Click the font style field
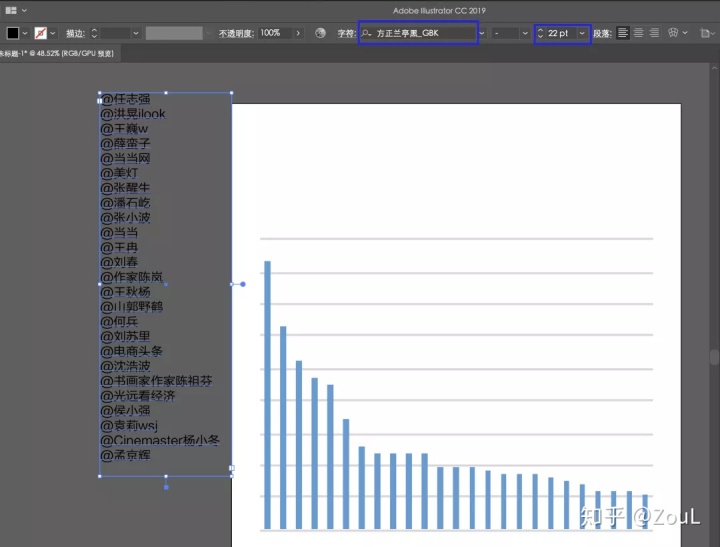 tap(506, 33)
